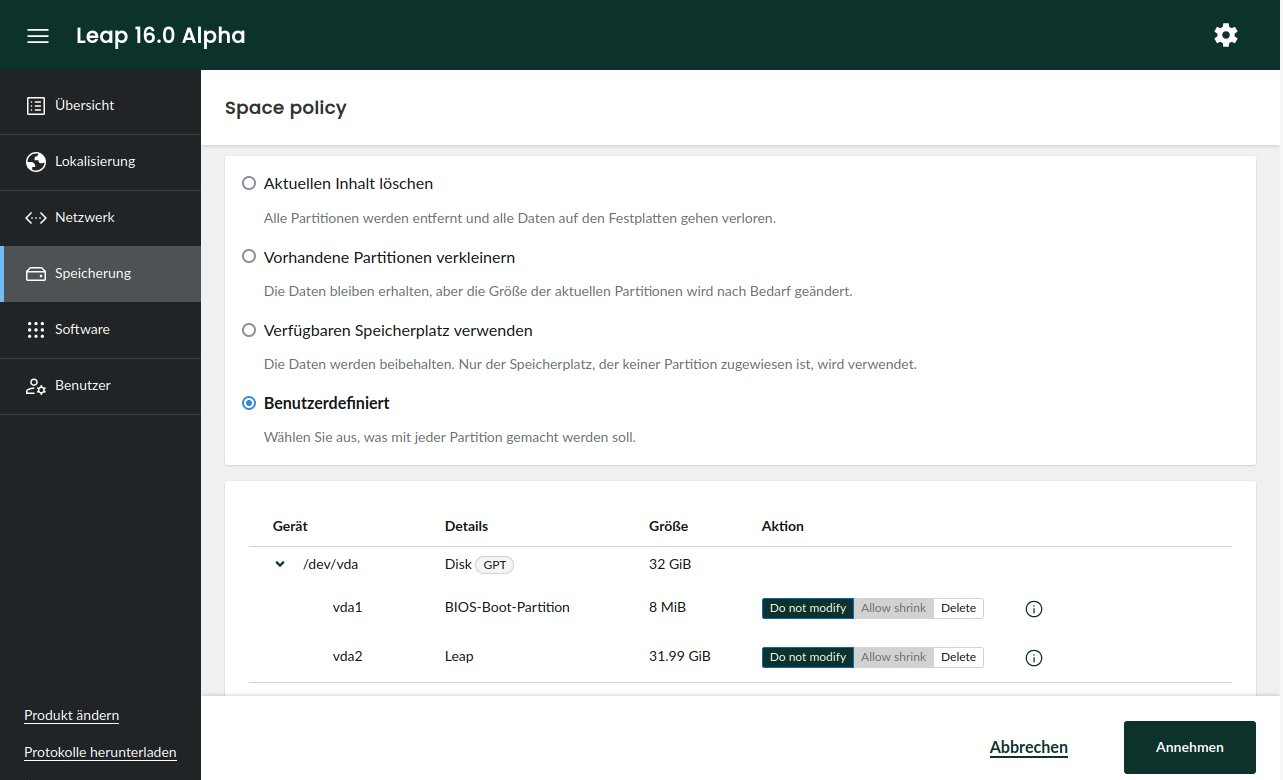Click the Netzwerk icon in sidebar
1283x780 pixels.
tap(36, 217)
